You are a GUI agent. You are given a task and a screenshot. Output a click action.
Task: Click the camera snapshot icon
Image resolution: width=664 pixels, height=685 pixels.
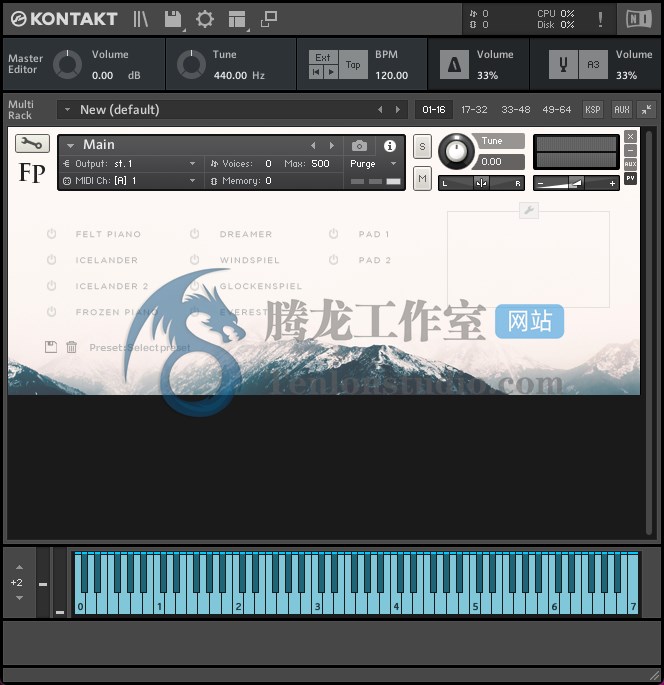360,145
